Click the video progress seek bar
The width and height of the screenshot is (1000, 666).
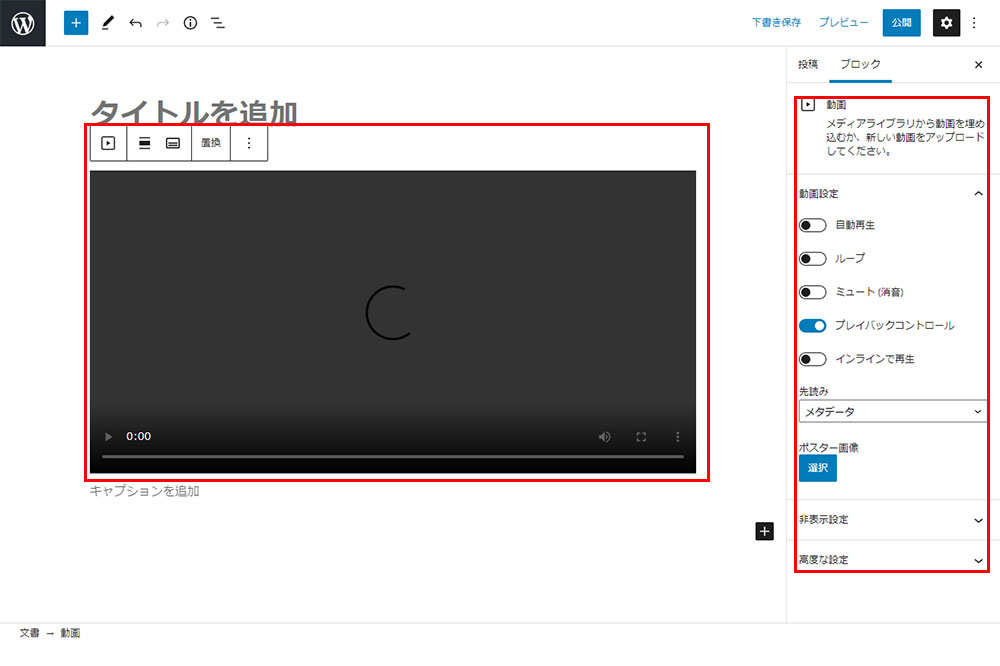[x=392, y=457]
